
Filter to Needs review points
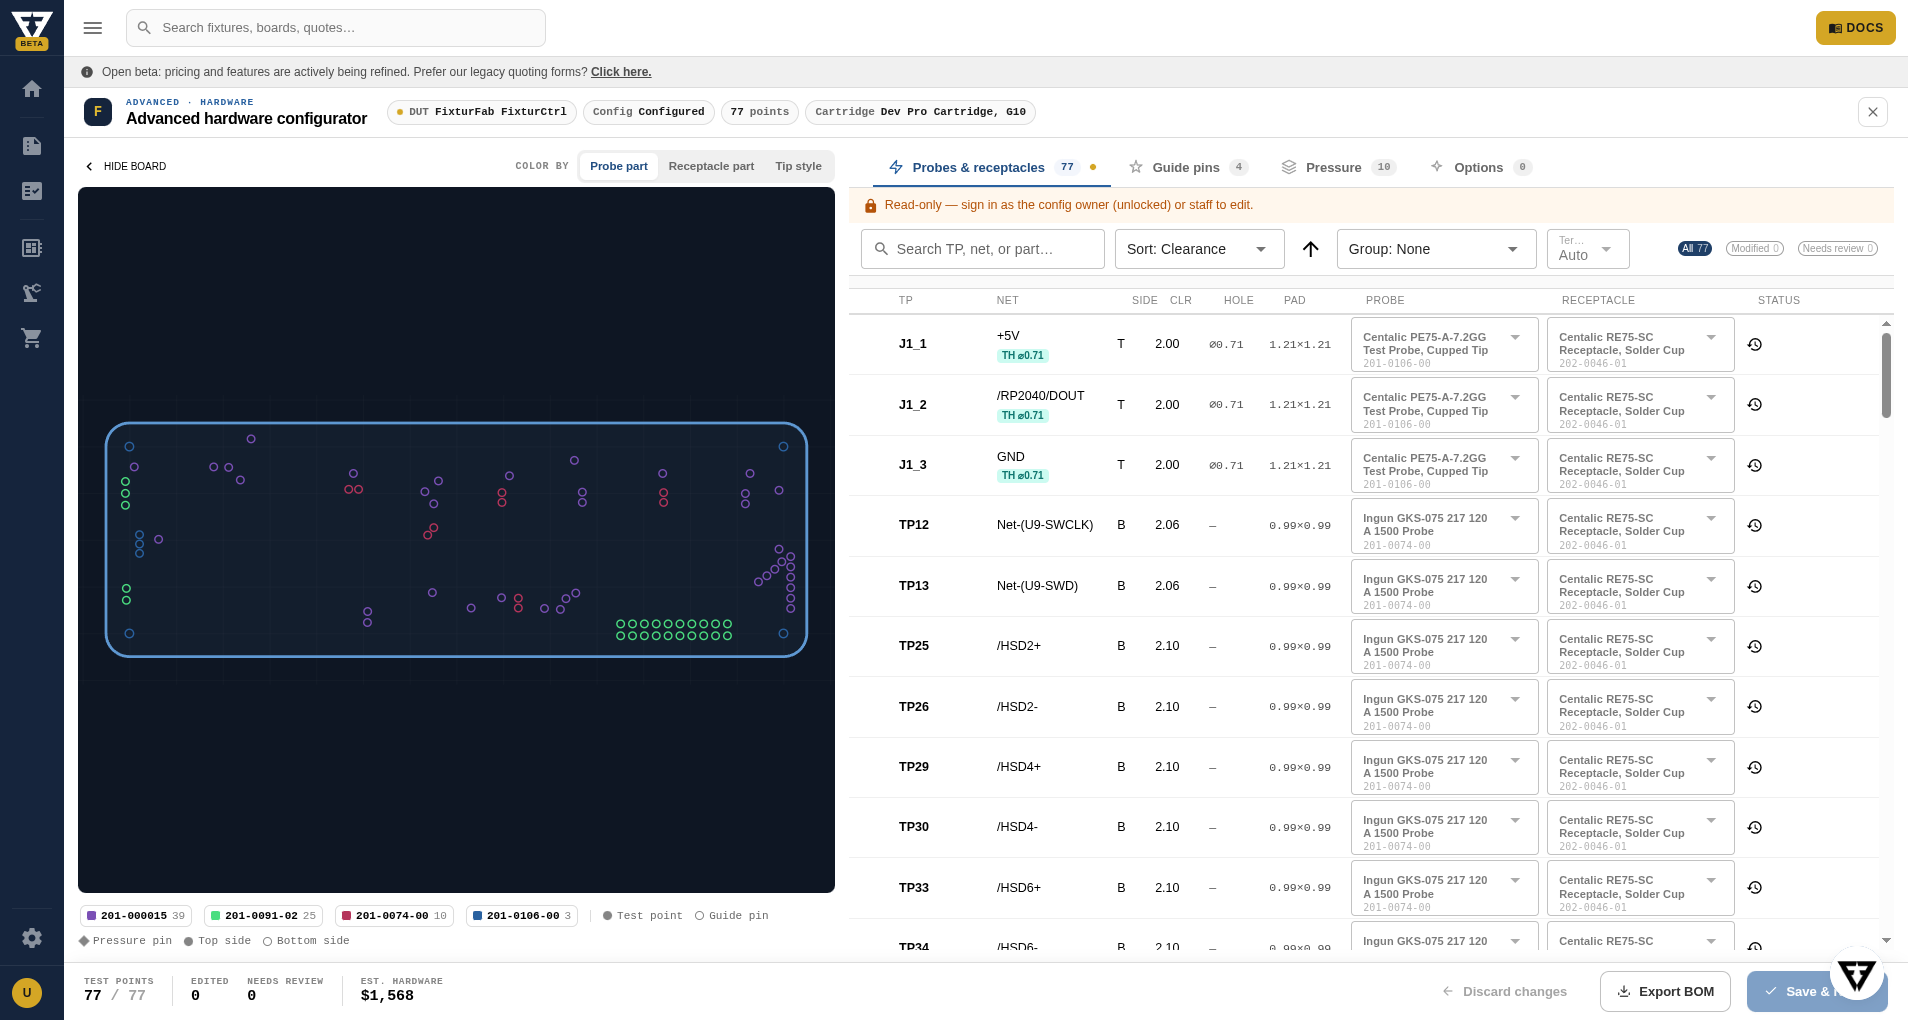1838,249
